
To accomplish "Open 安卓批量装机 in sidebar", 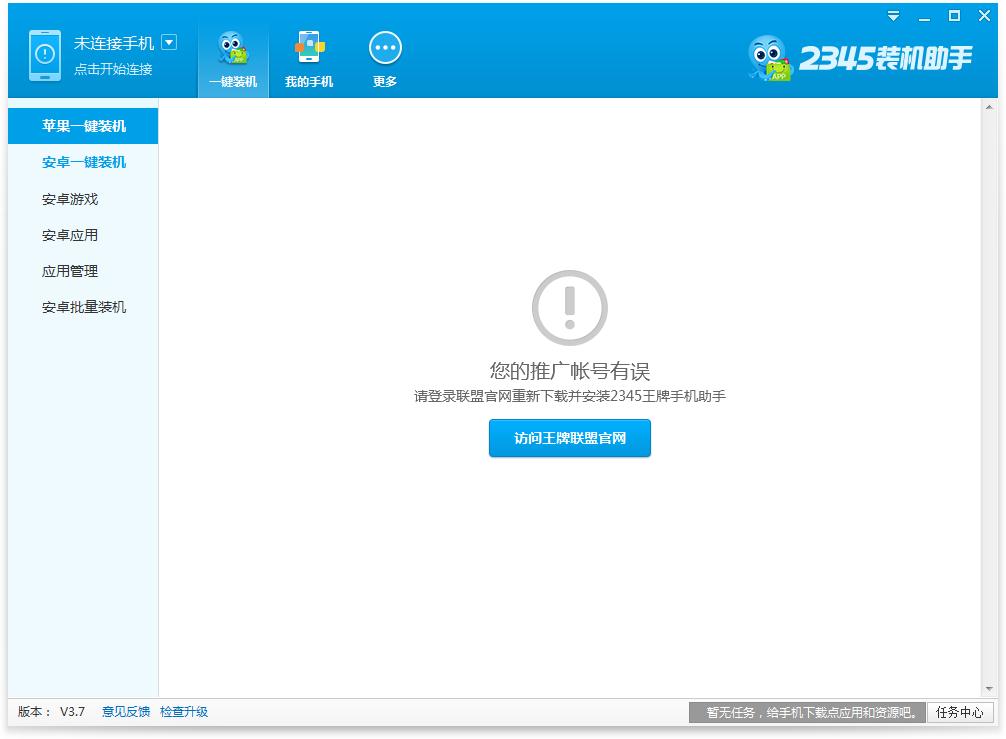I will [84, 307].
